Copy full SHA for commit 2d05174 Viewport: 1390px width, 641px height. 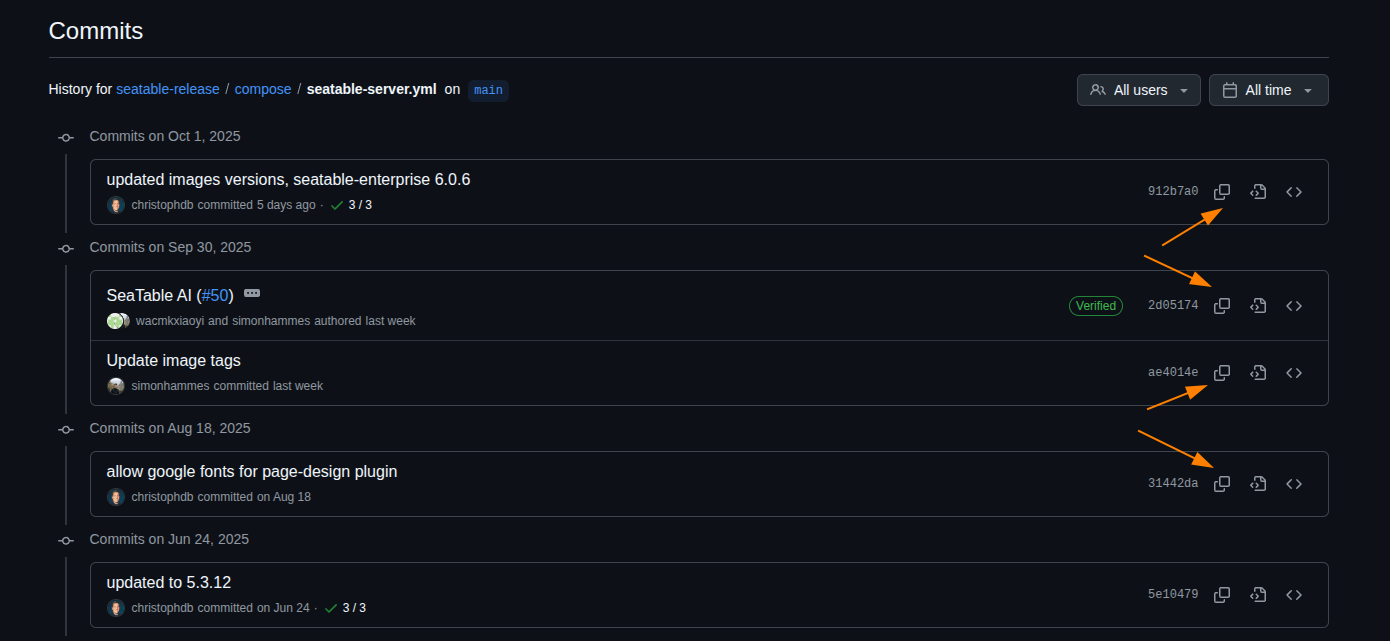coord(1222,306)
